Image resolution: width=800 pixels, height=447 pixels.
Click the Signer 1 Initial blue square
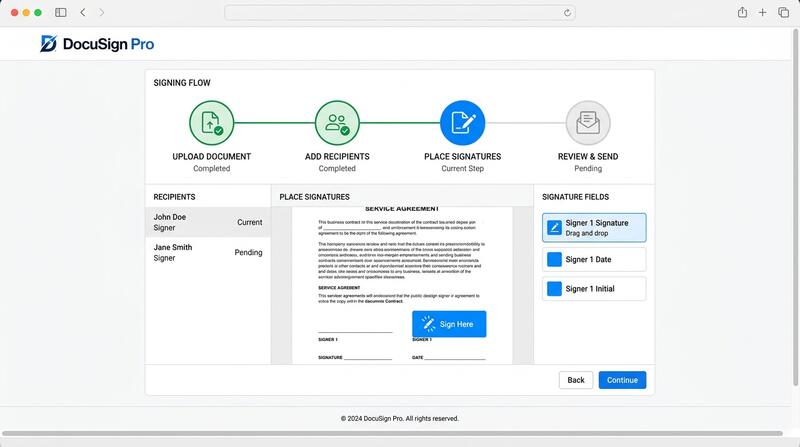[x=554, y=289]
